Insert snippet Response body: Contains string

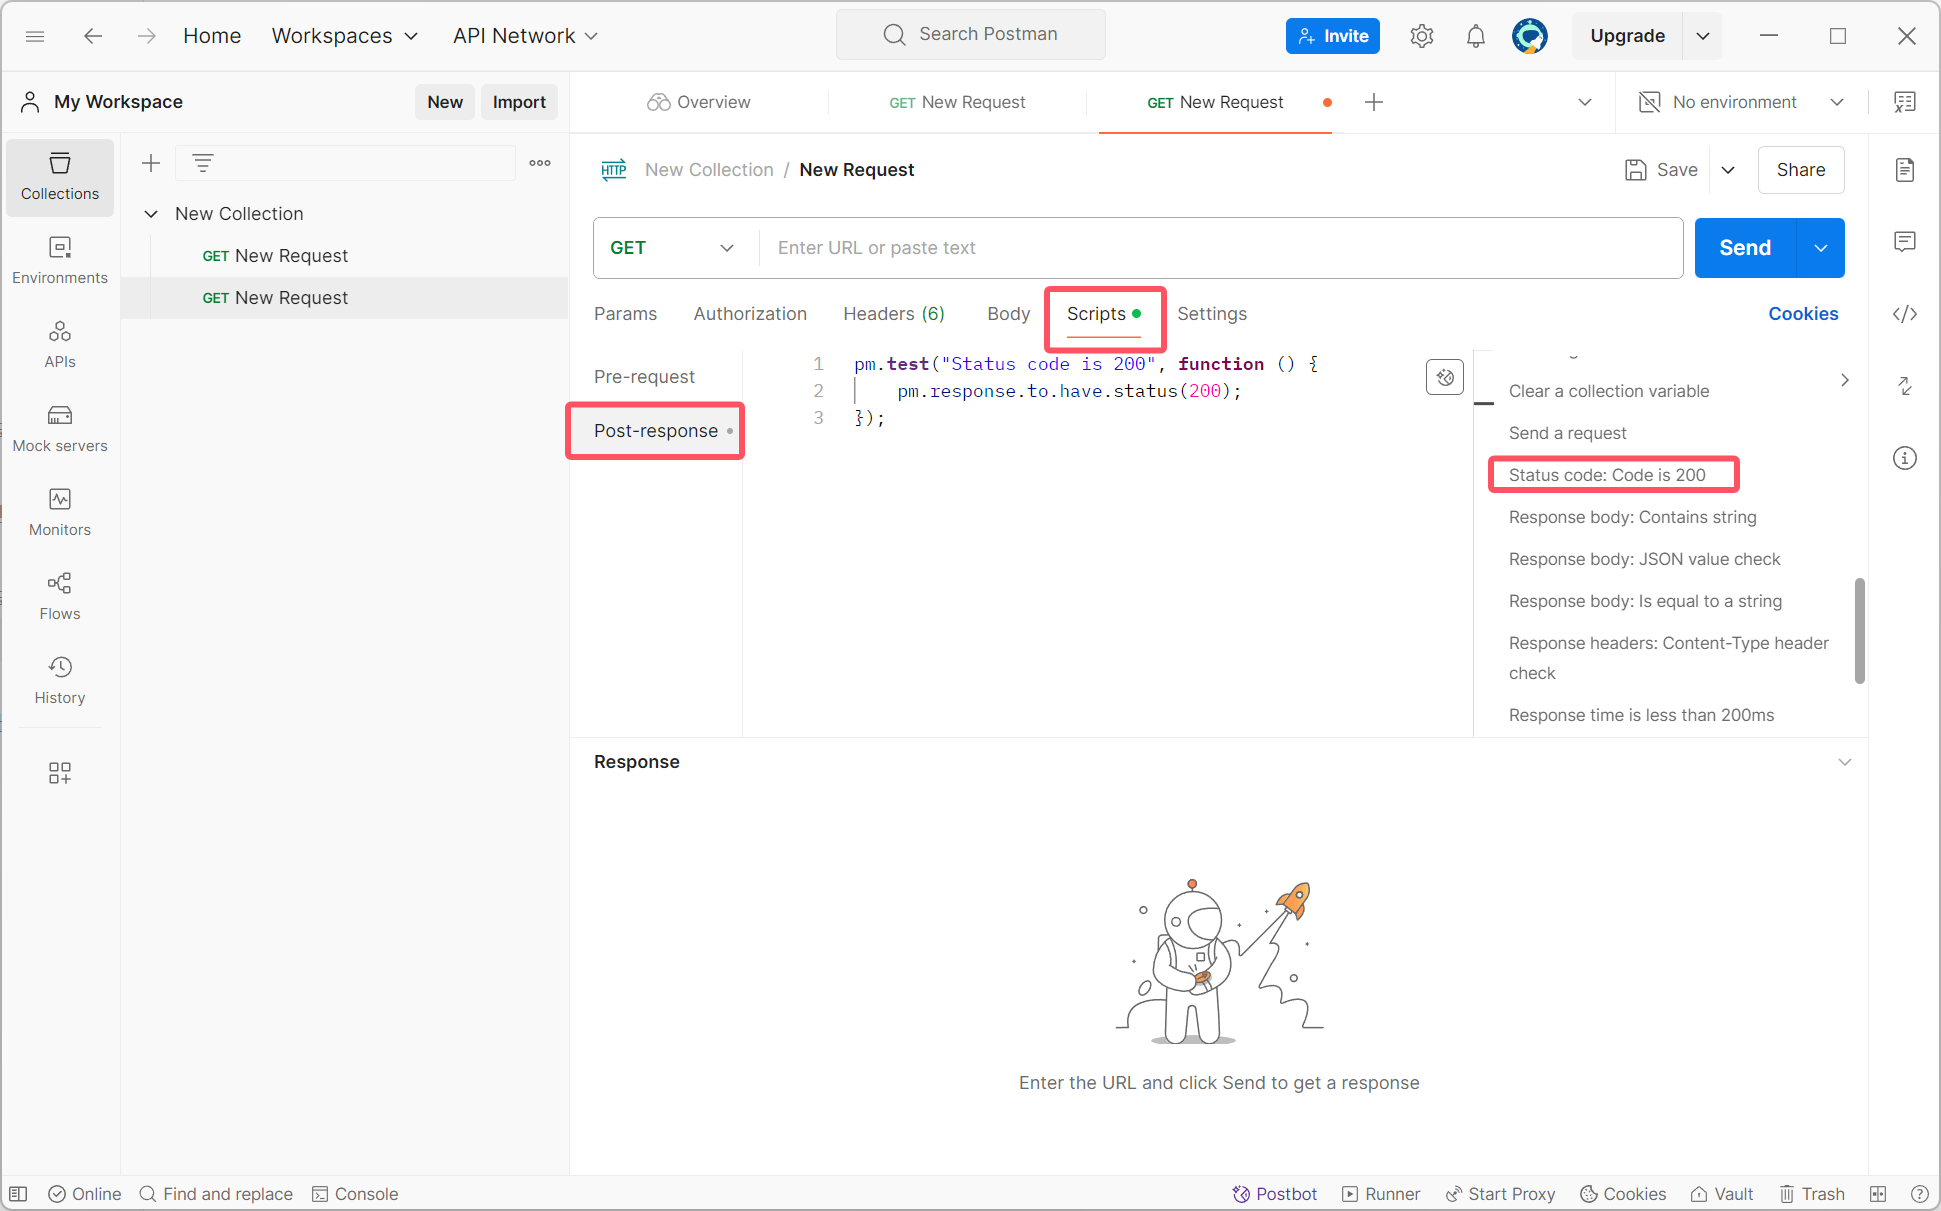pos(1632,517)
